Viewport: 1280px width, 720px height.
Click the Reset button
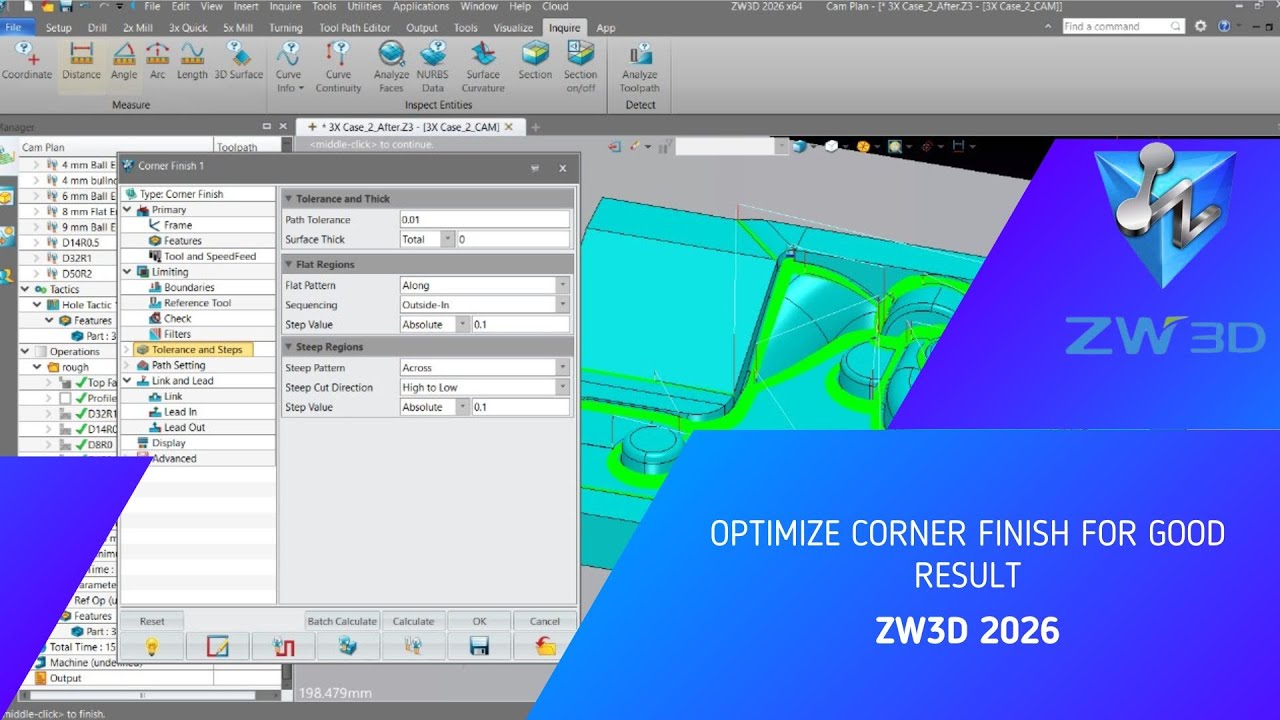pos(152,621)
